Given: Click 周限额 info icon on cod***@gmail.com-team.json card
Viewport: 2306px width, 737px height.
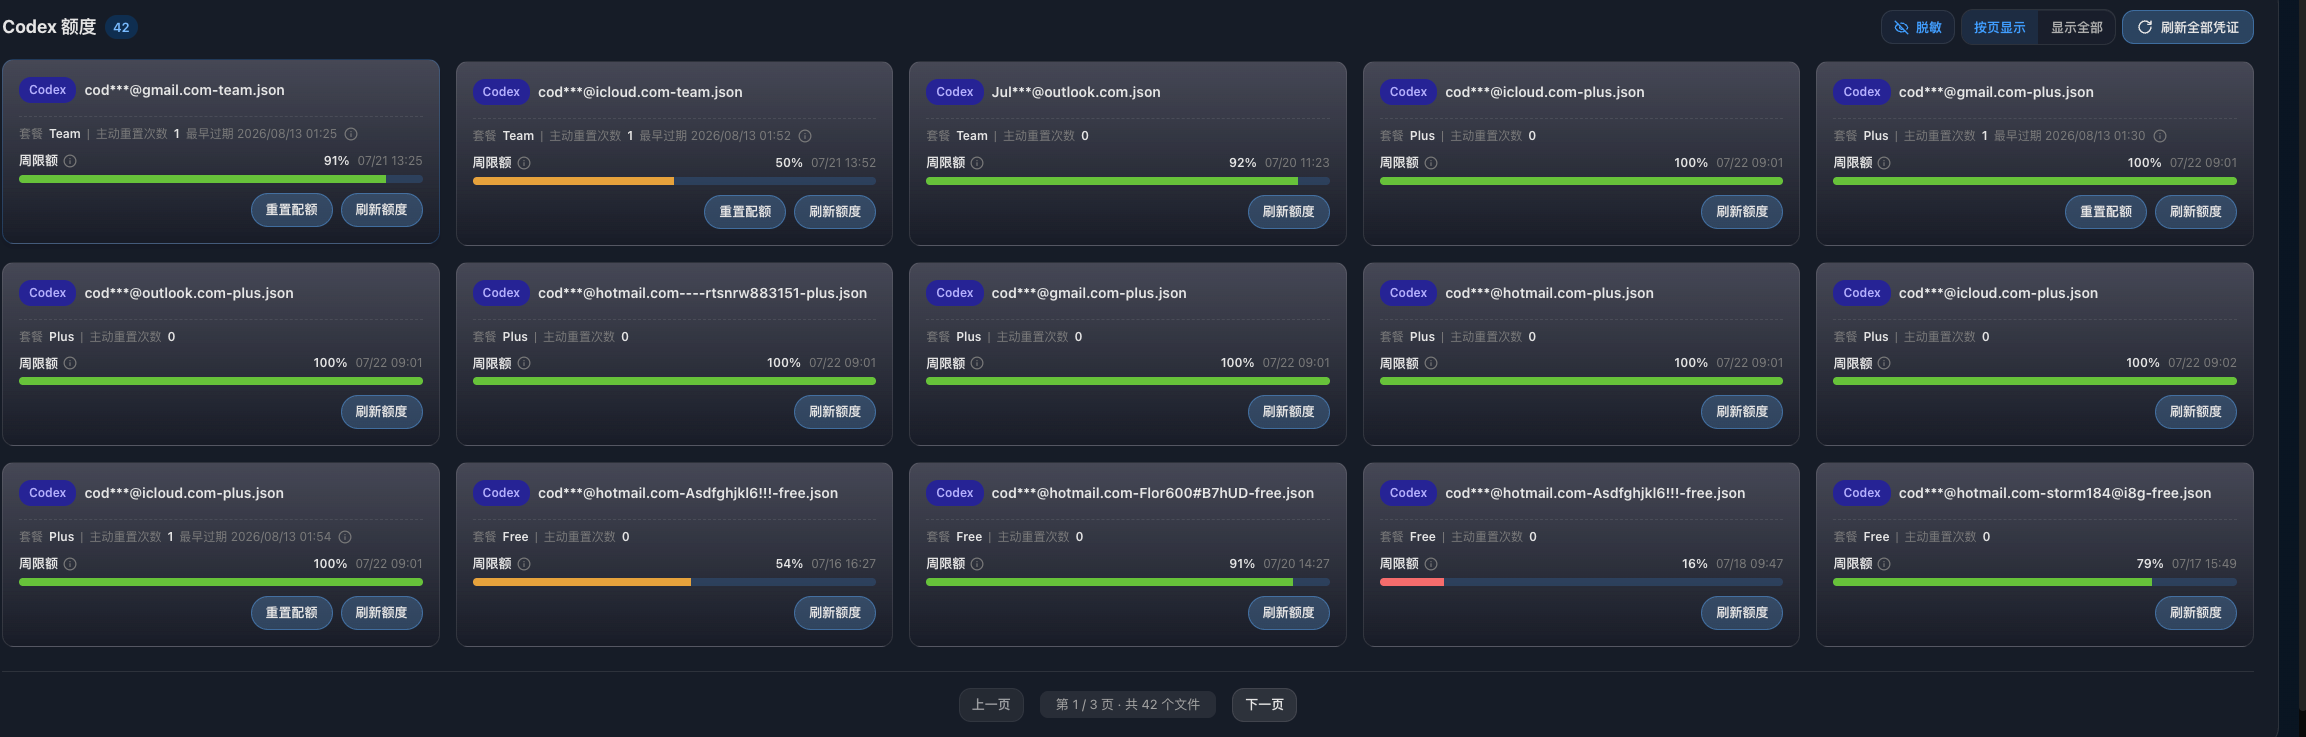Looking at the screenshot, I should (70, 161).
